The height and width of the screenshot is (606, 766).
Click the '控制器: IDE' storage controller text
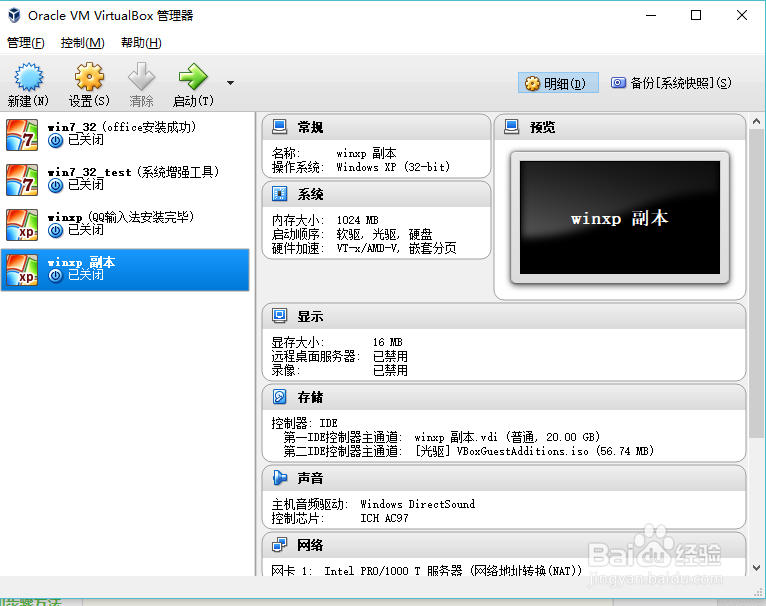coord(304,423)
